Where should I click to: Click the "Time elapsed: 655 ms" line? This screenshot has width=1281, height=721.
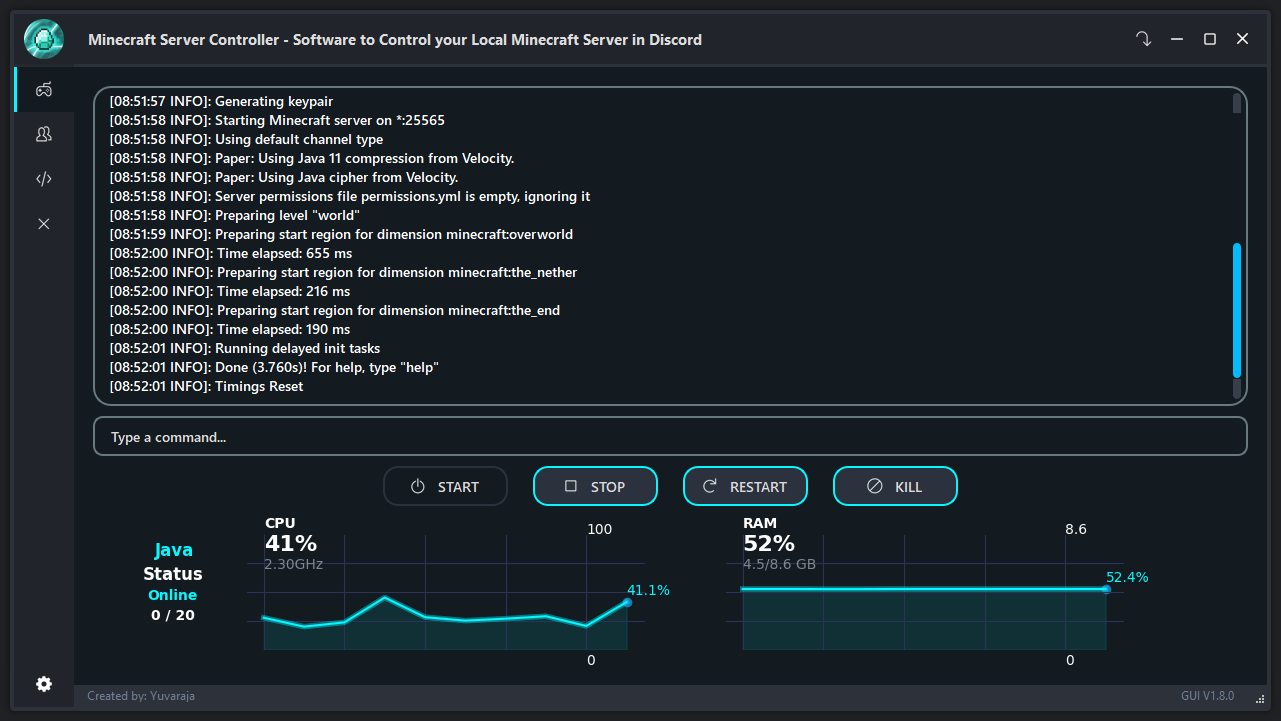(231, 253)
